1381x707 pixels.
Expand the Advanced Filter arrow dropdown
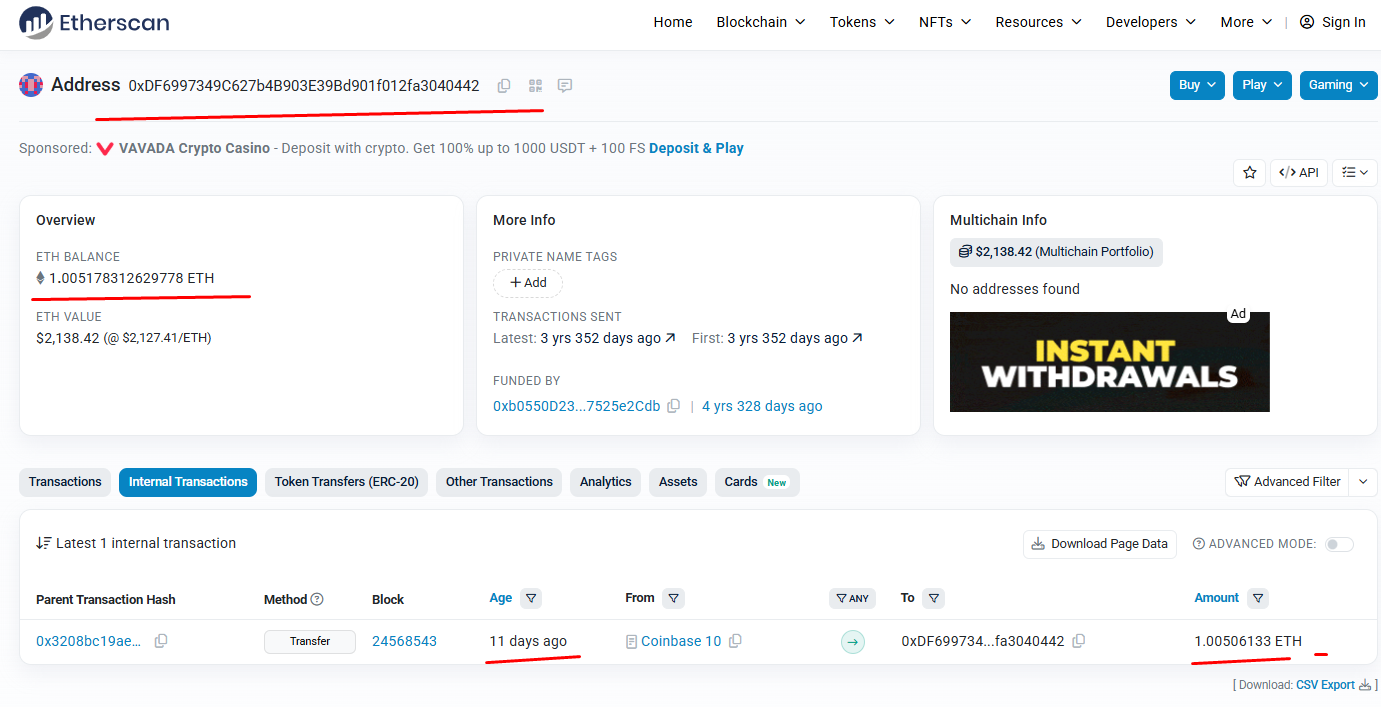click(1362, 482)
